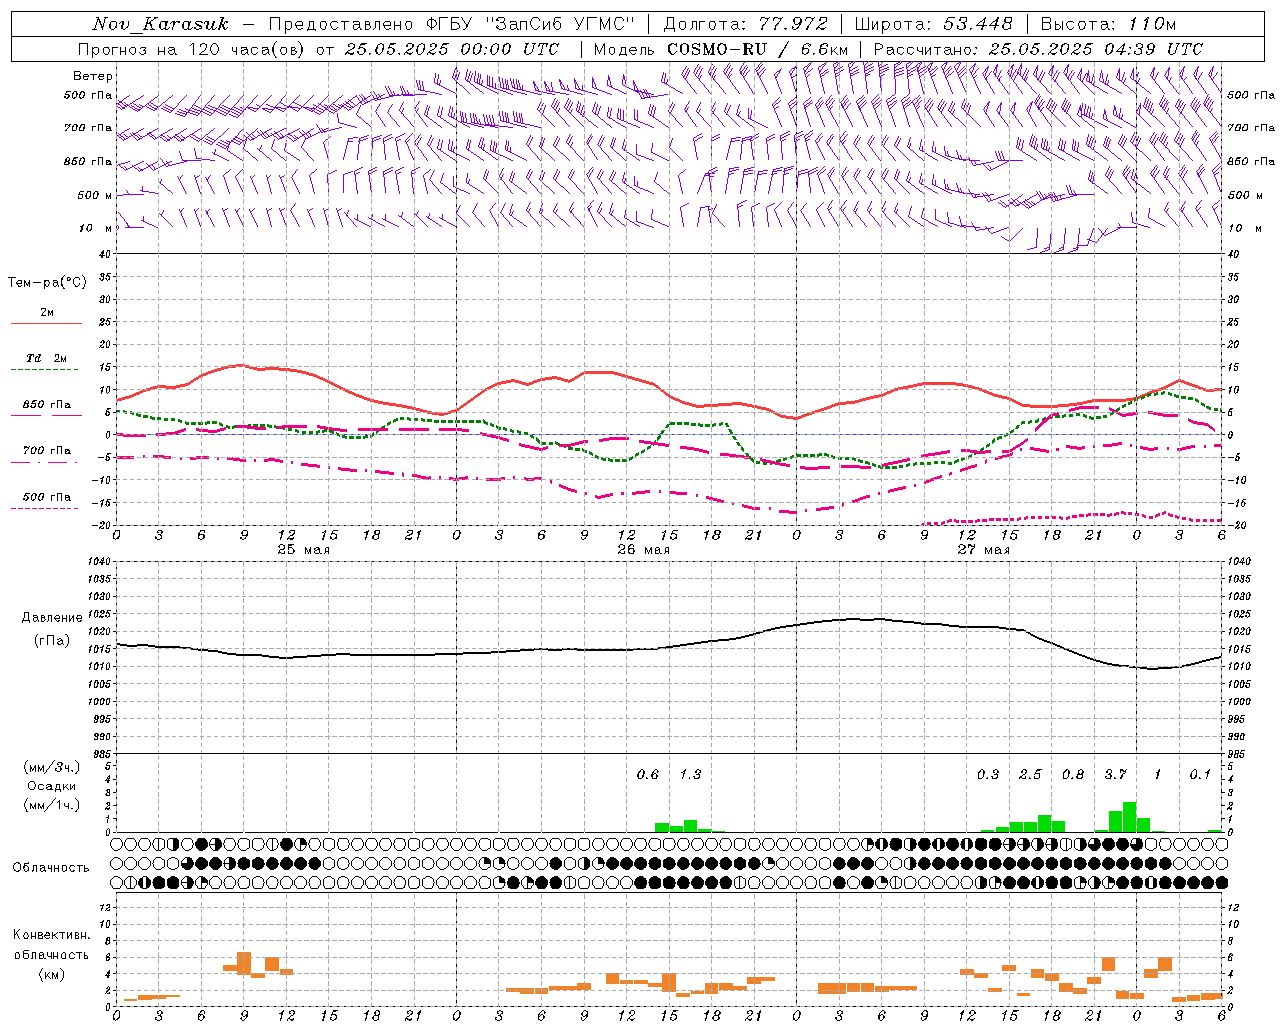1280x1024 pixels.
Task: Click the 'Конвективн.' convective cloud label
Action: coord(51,935)
